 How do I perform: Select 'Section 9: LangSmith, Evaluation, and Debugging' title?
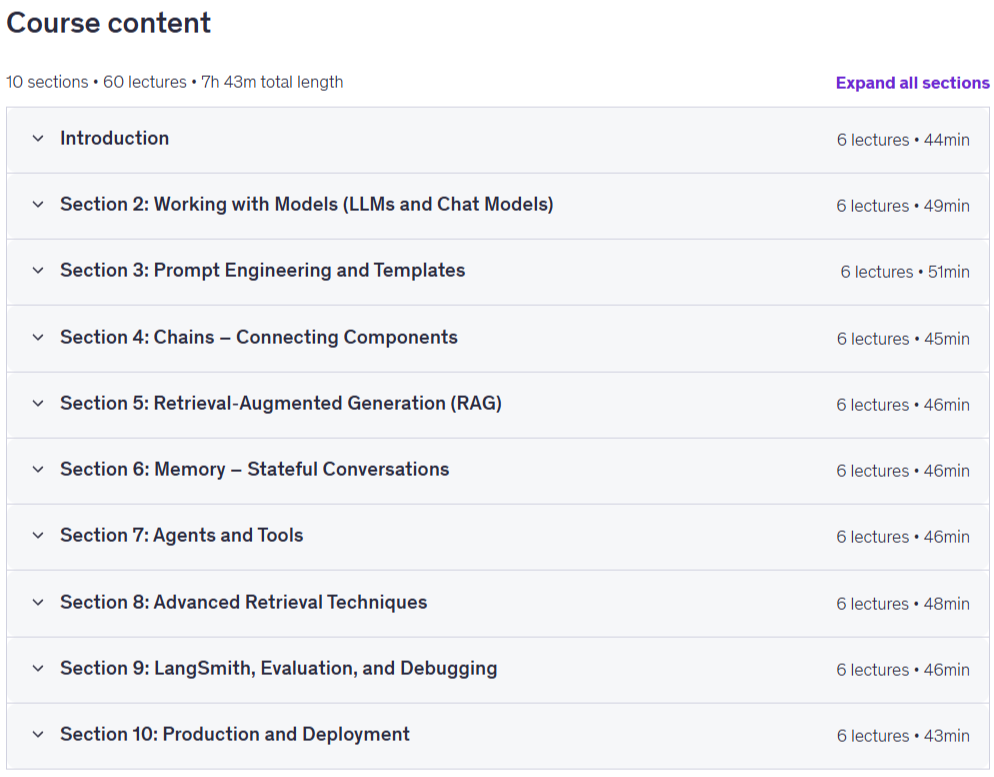coord(279,668)
